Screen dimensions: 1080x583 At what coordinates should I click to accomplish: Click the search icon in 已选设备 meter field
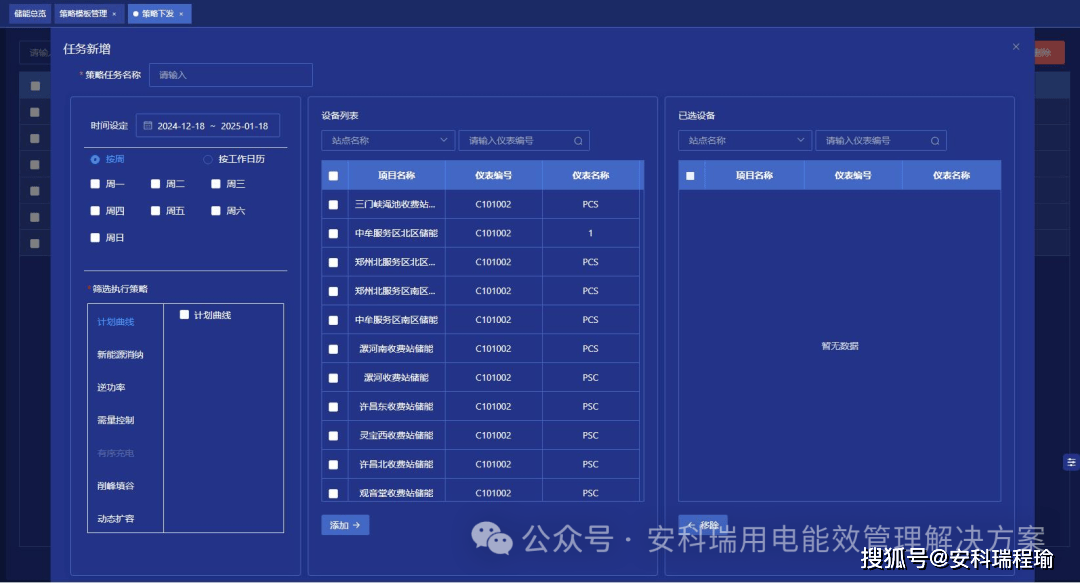pos(935,141)
